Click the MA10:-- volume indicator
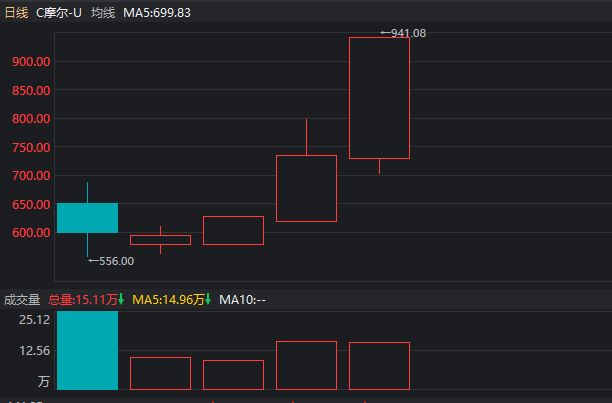This screenshot has height=403, width=612. [242, 299]
